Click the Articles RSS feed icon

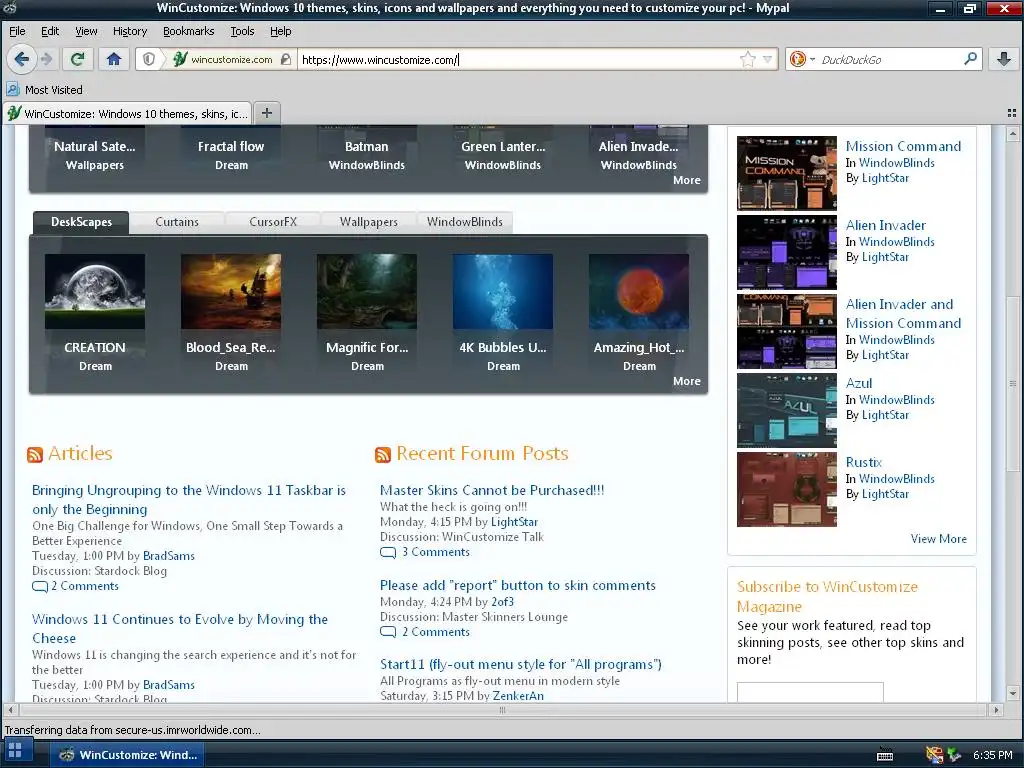35,454
